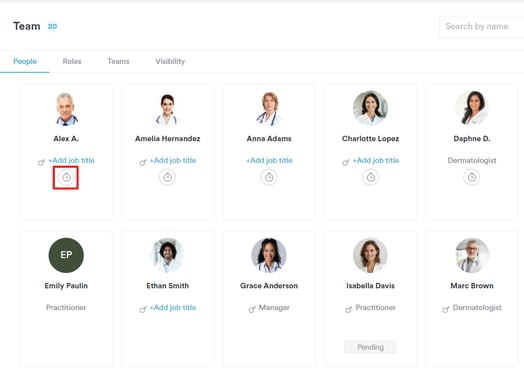
Task: Click the badge icon next to Marc Brown's Dermatologist
Action: point(445,309)
